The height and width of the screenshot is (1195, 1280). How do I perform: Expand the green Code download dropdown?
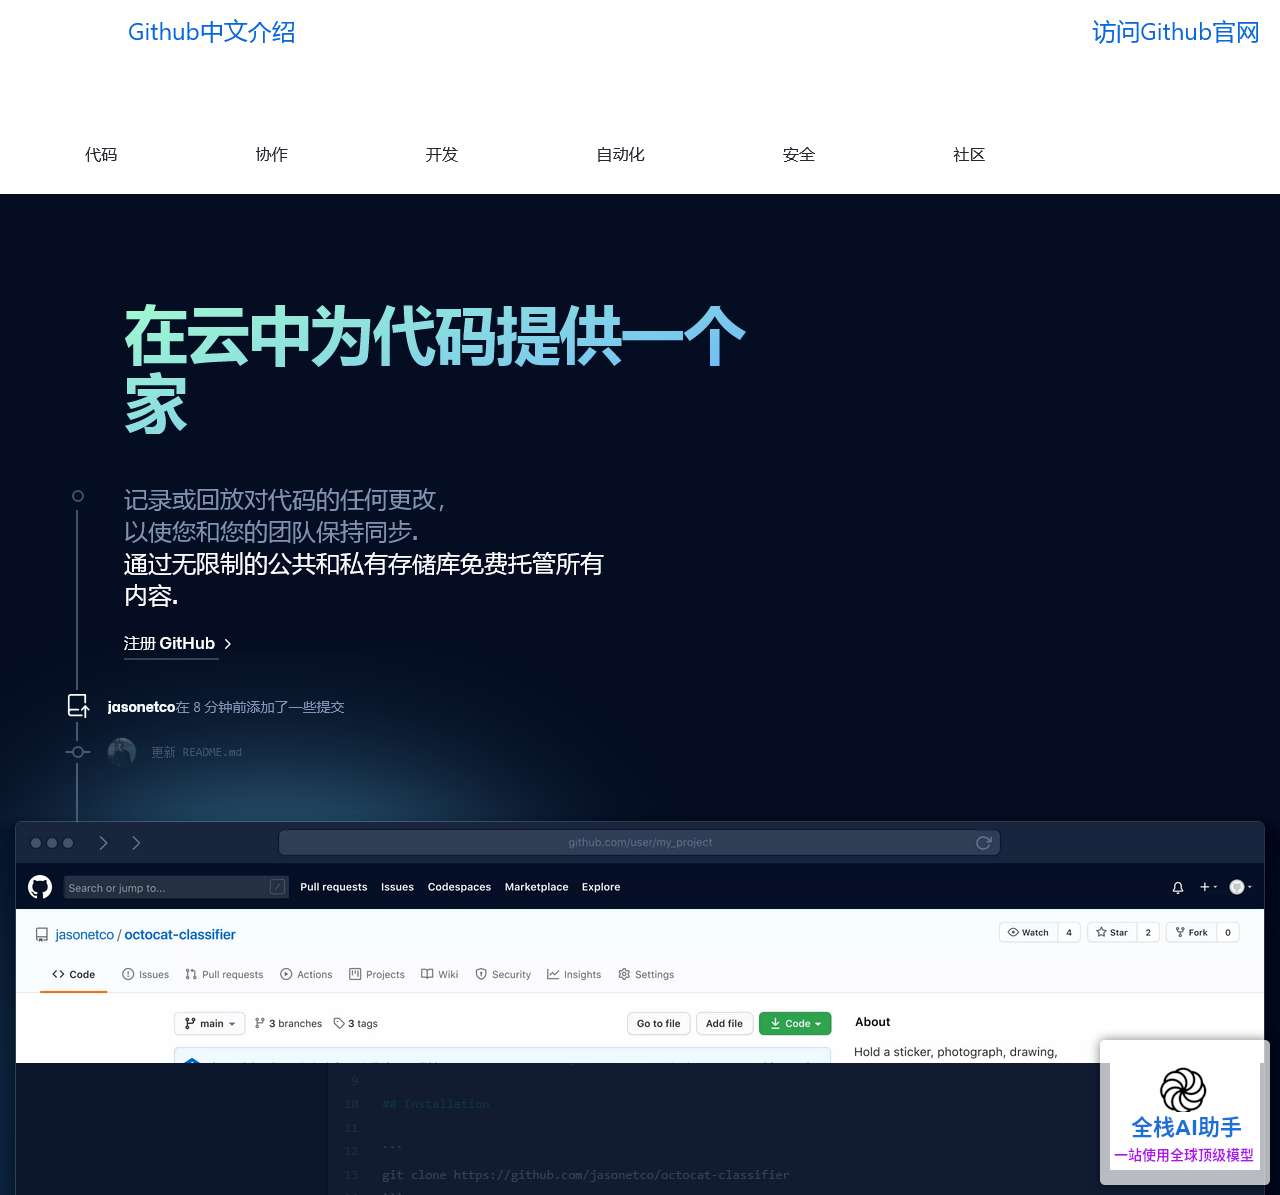click(x=795, y=1023)
